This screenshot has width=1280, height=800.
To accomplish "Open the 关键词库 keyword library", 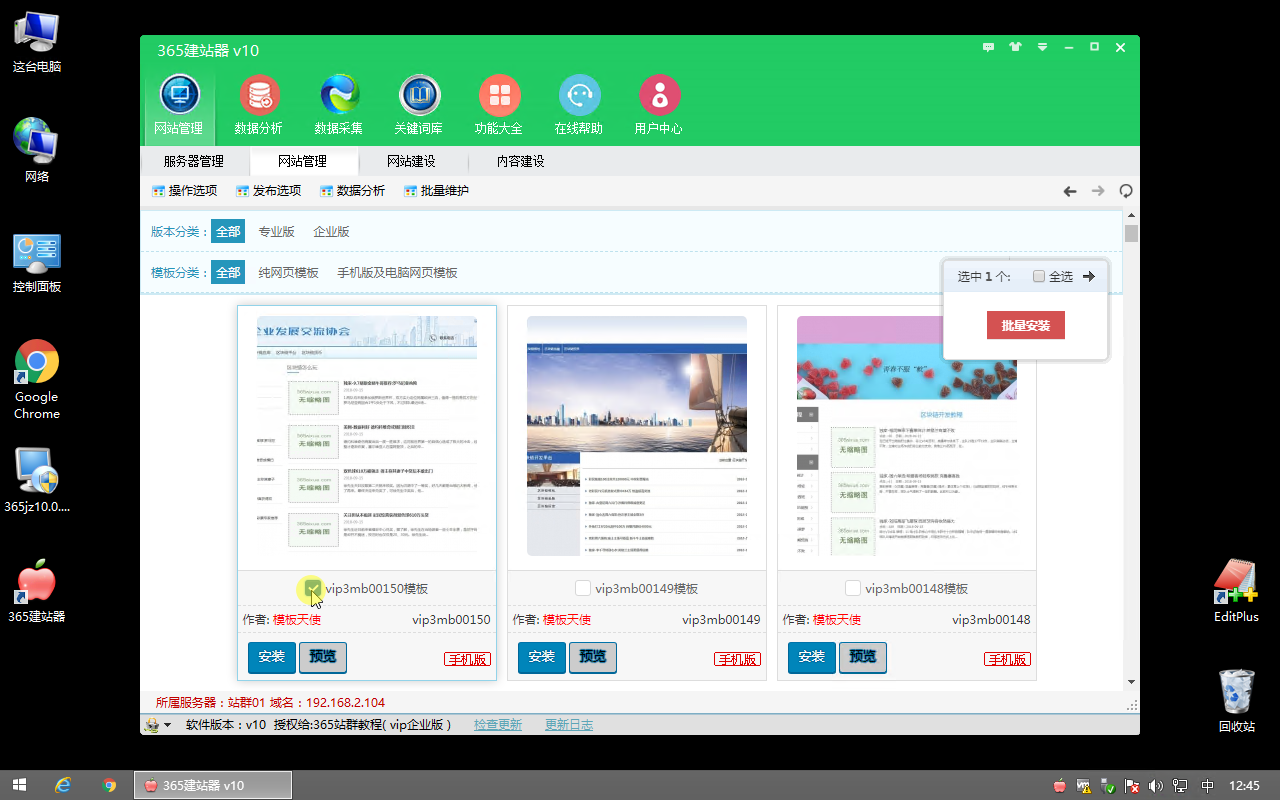I will tap(419, 105).
